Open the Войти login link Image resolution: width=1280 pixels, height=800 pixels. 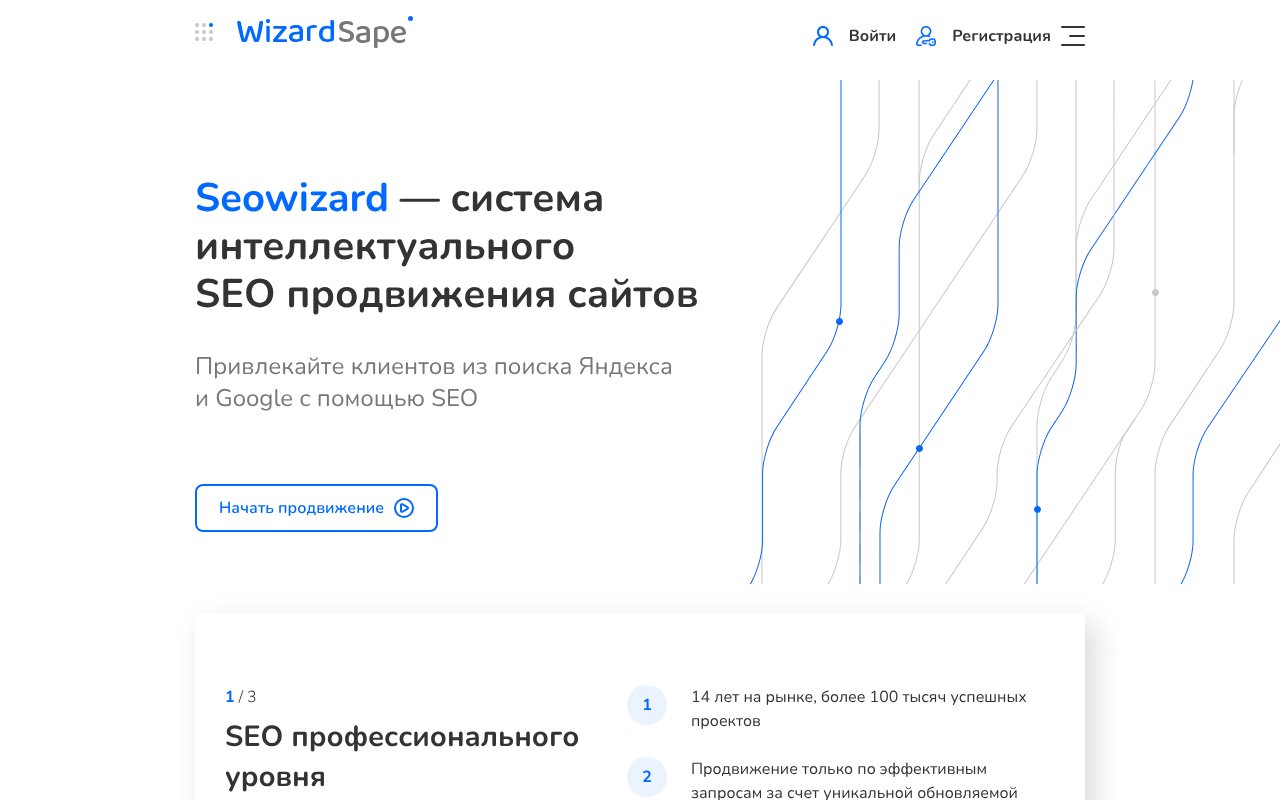click(x=872, y=35)
